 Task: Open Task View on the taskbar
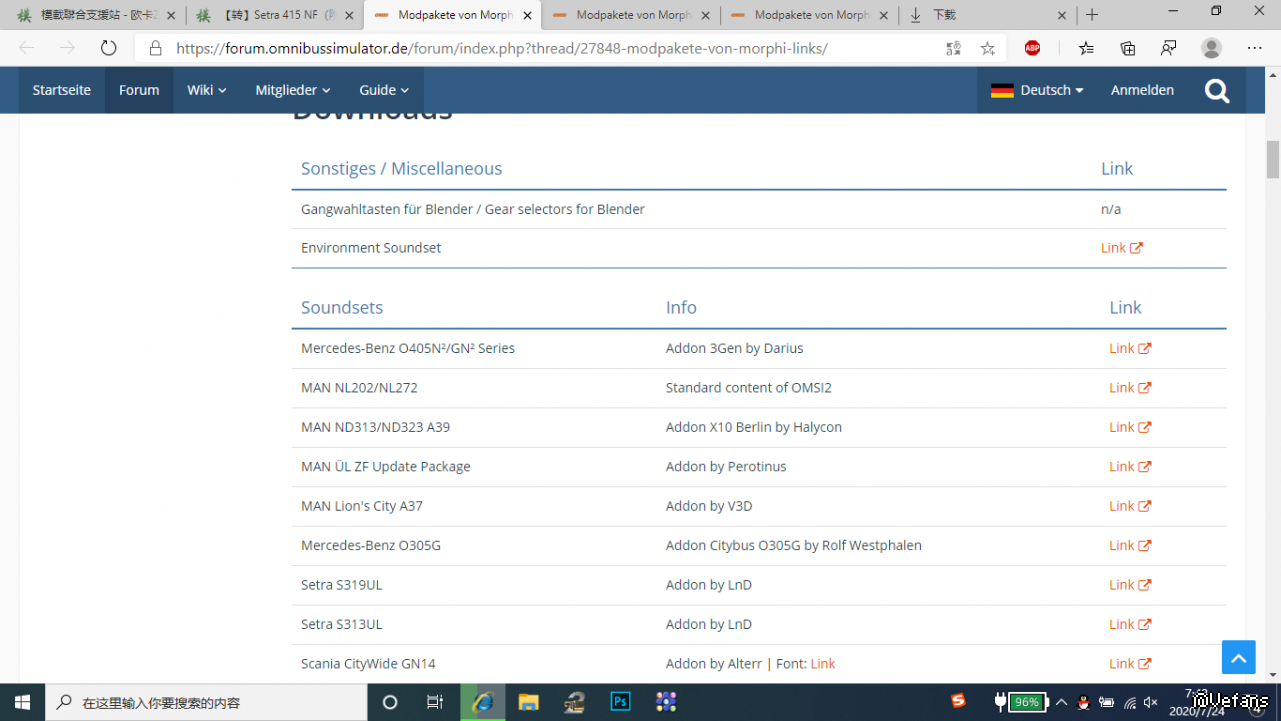pos(435,702)
